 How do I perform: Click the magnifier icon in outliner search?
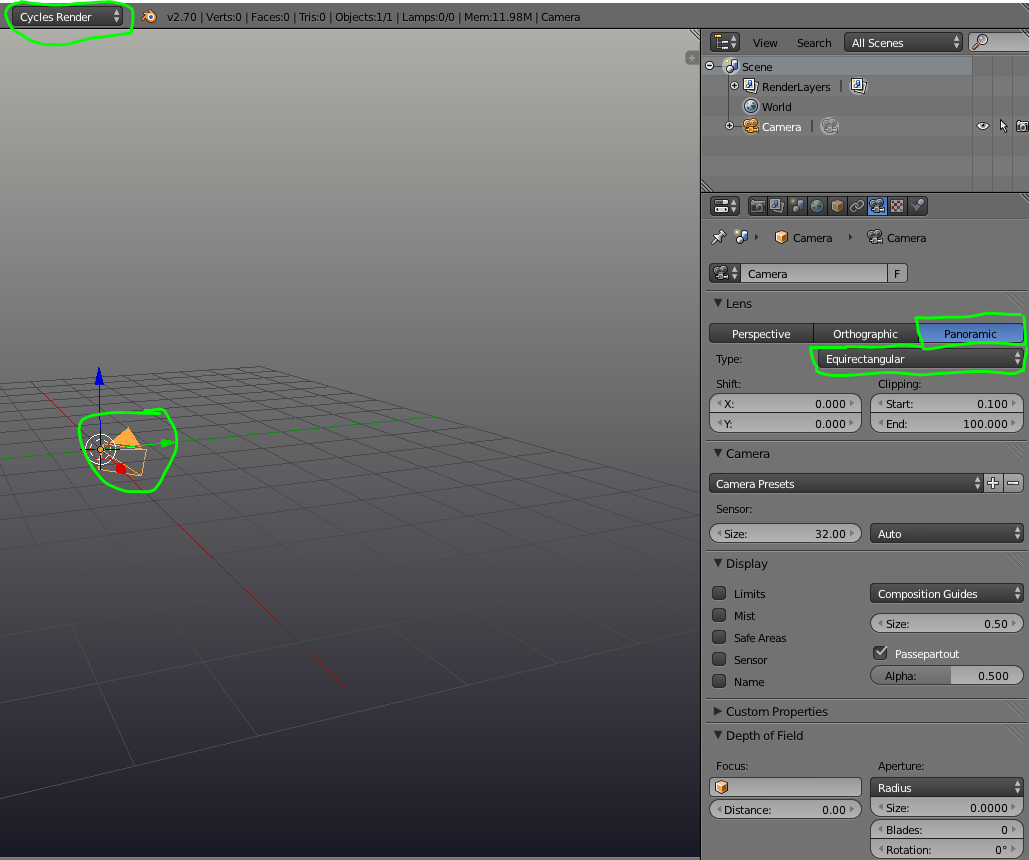coord(979,43)
